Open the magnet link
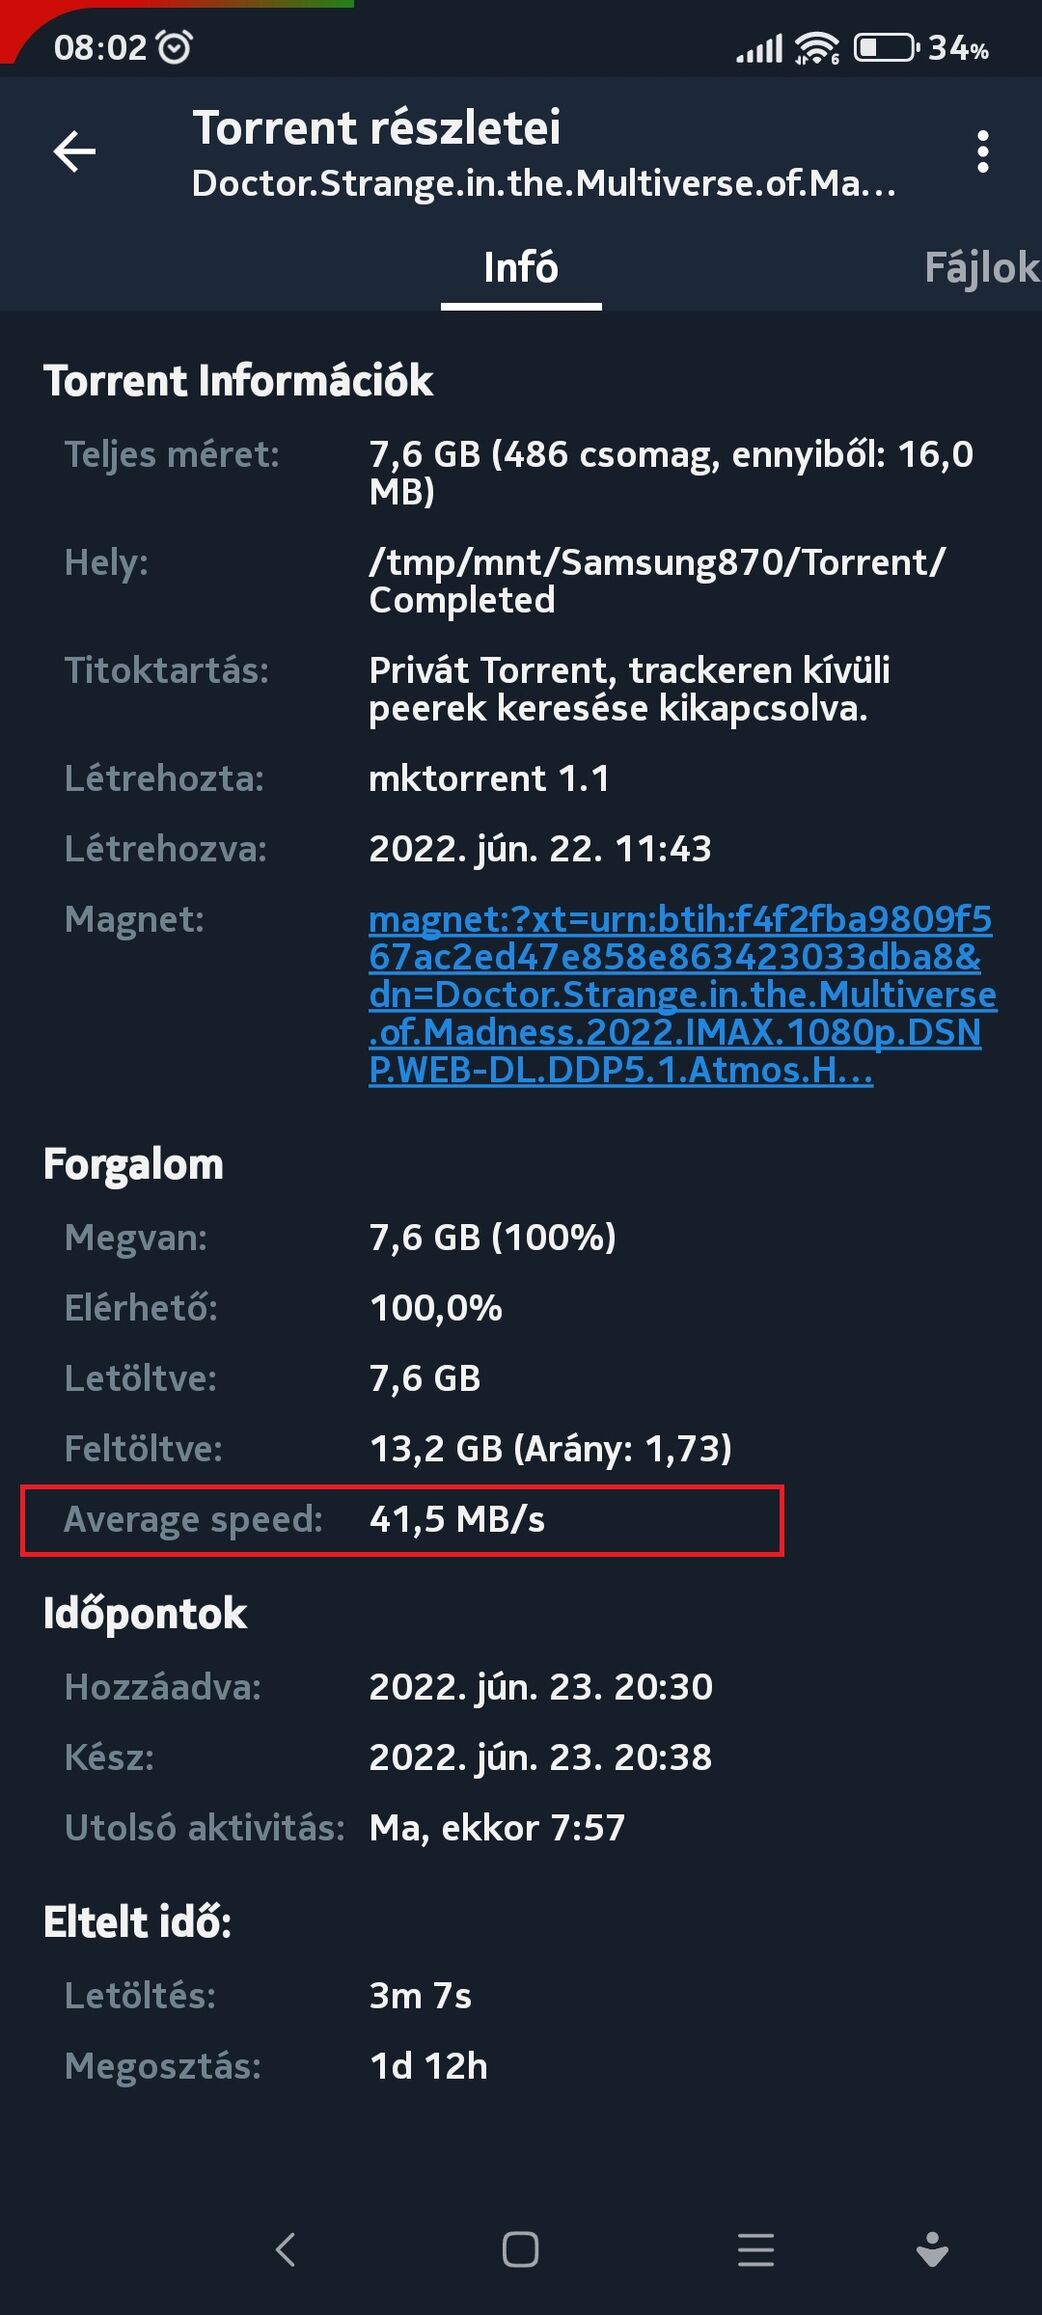 682,994
